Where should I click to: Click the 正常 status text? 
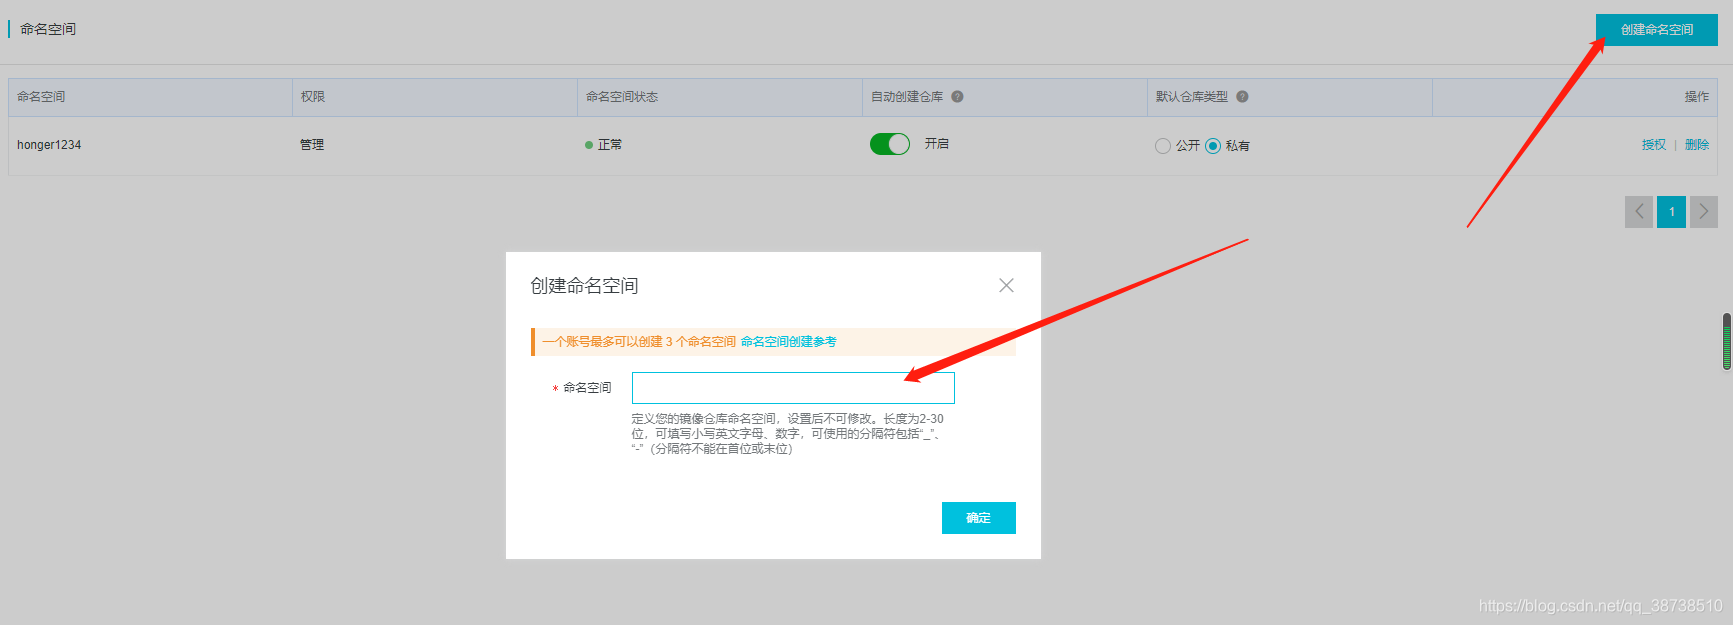click(x=610, y=145)
